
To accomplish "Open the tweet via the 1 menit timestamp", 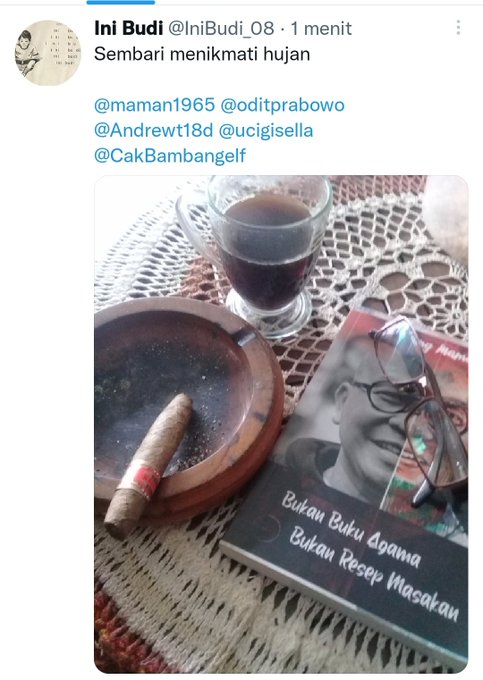I will pos(321,29).
